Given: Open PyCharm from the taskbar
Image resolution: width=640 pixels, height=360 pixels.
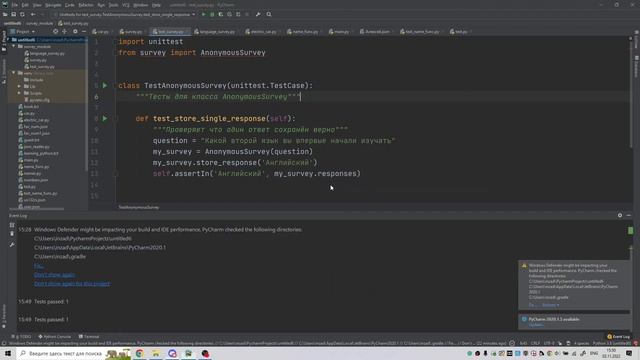Looking at the screenshot, I should (188, 353).
